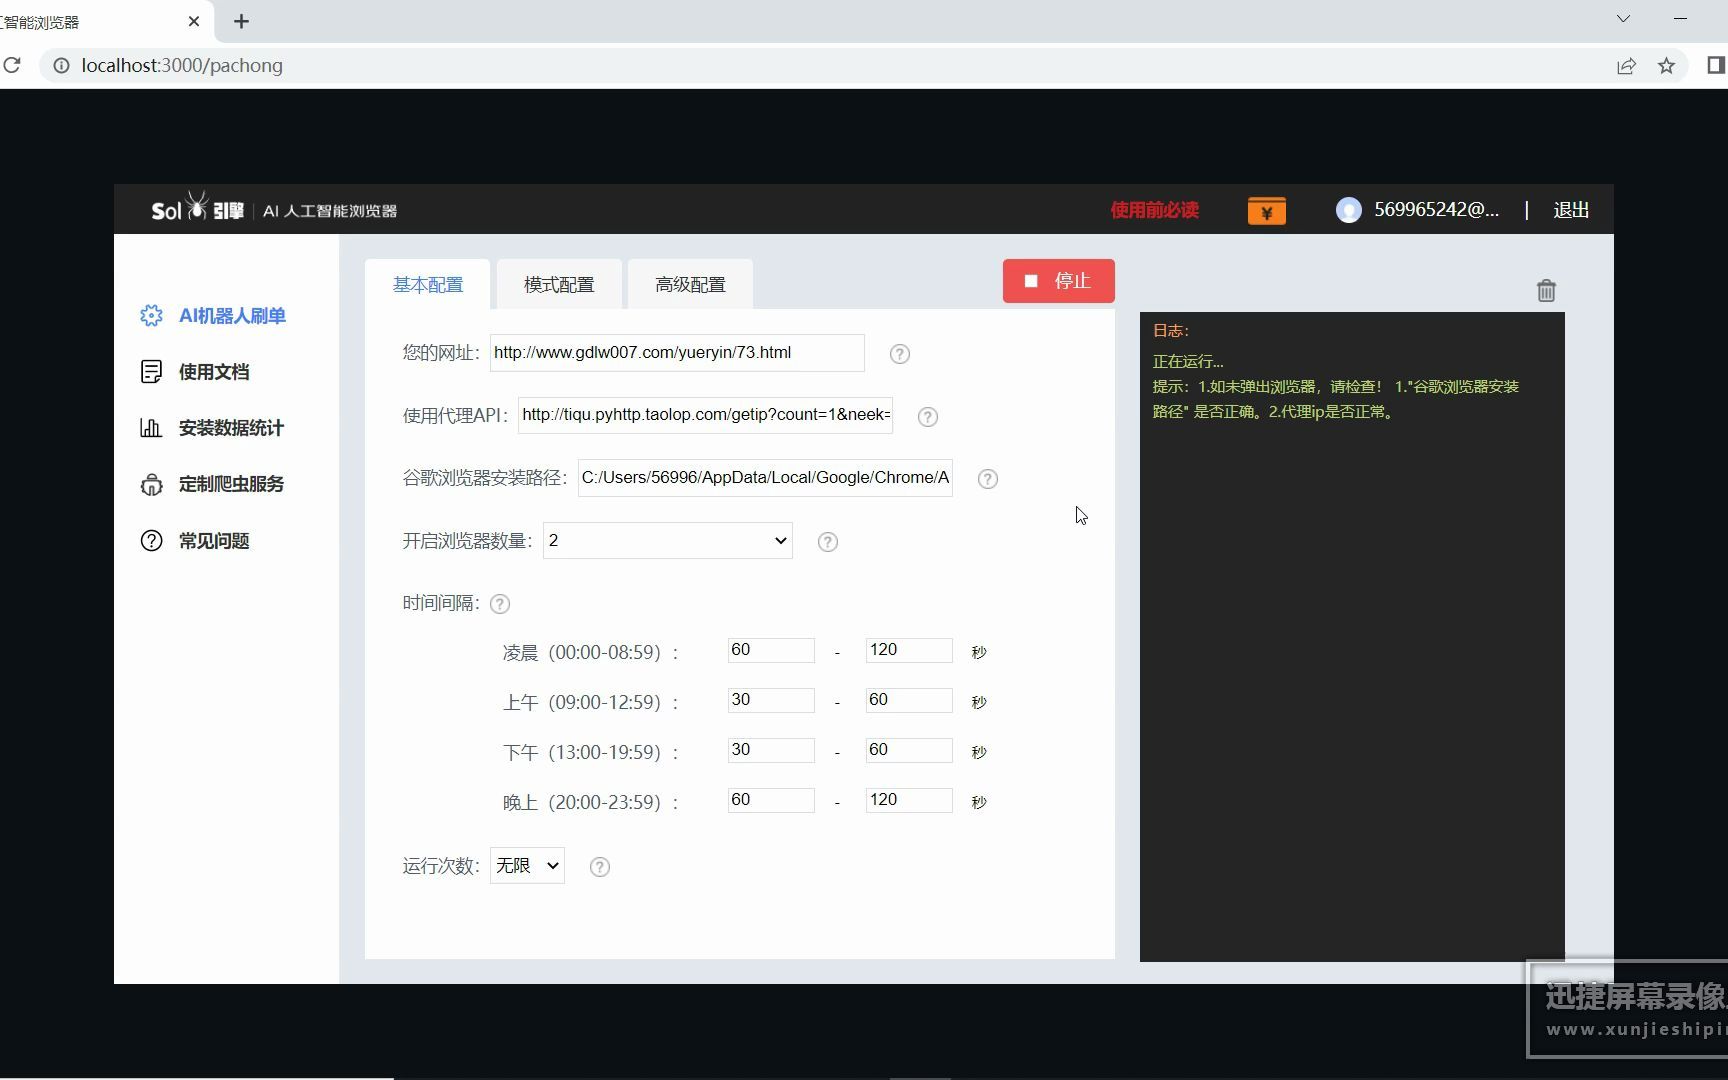Focus the 谷歌浏览器安装路径 input field
Image resolution: width=1728 pixels, height=1080 pixels.
(765, 478)
